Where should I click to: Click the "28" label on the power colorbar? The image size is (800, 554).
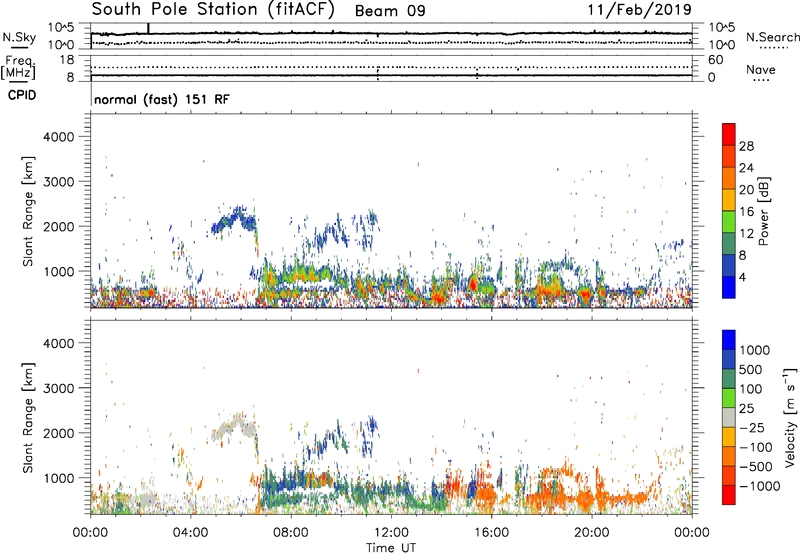tap(746, 146)
